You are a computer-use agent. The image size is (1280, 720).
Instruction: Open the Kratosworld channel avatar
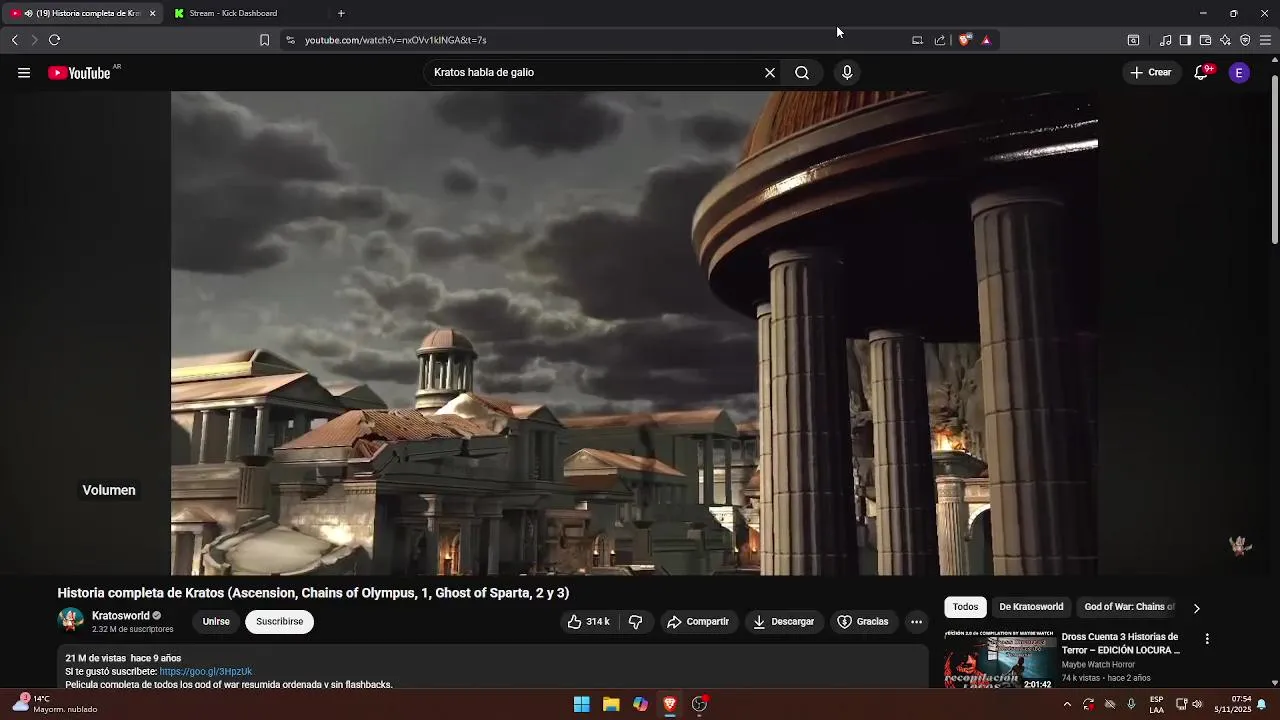click(71, 620)
